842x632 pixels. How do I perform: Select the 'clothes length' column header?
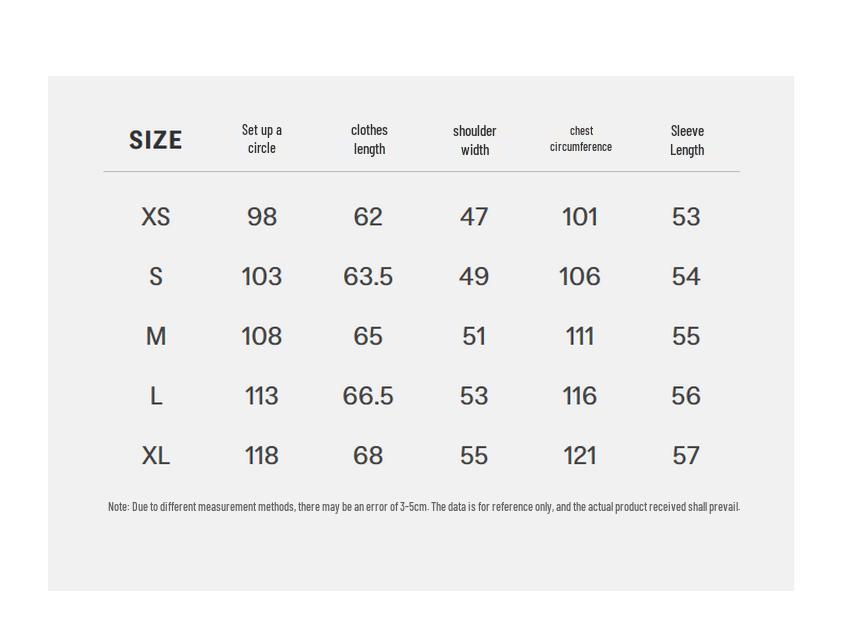[x=369, y=139]
